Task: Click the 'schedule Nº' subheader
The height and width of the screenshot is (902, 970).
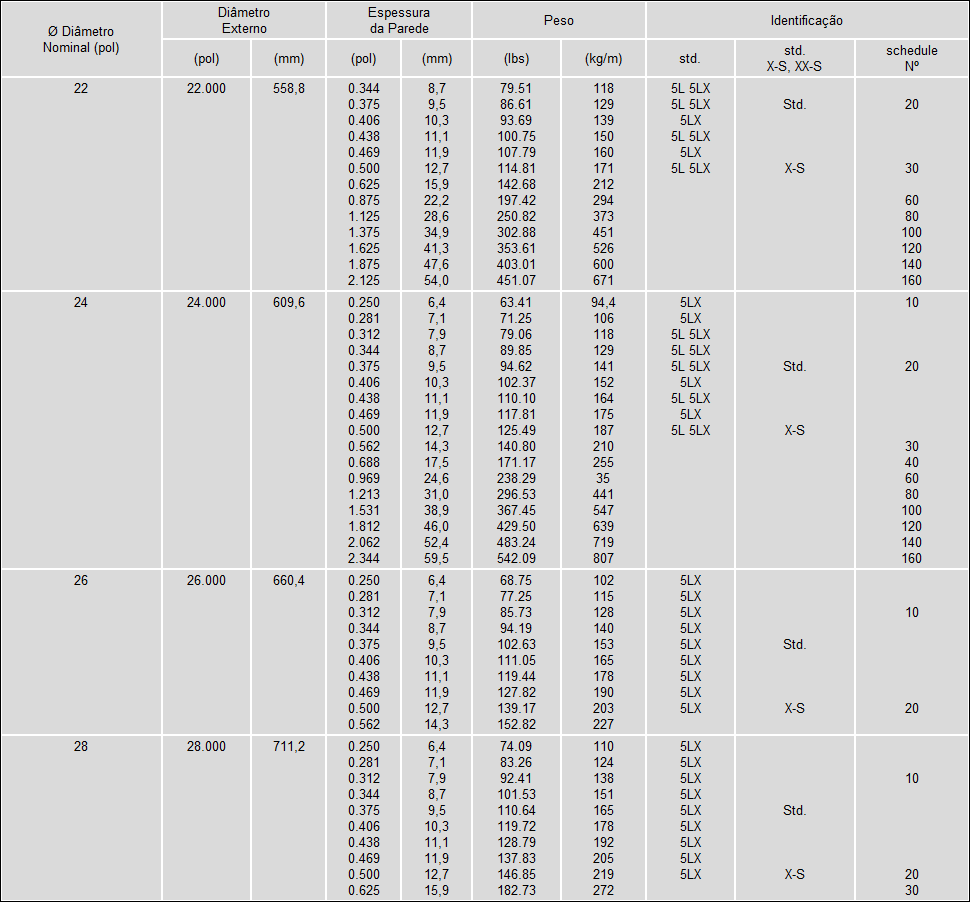Action: pyautogui.click(x=911, y=59)
